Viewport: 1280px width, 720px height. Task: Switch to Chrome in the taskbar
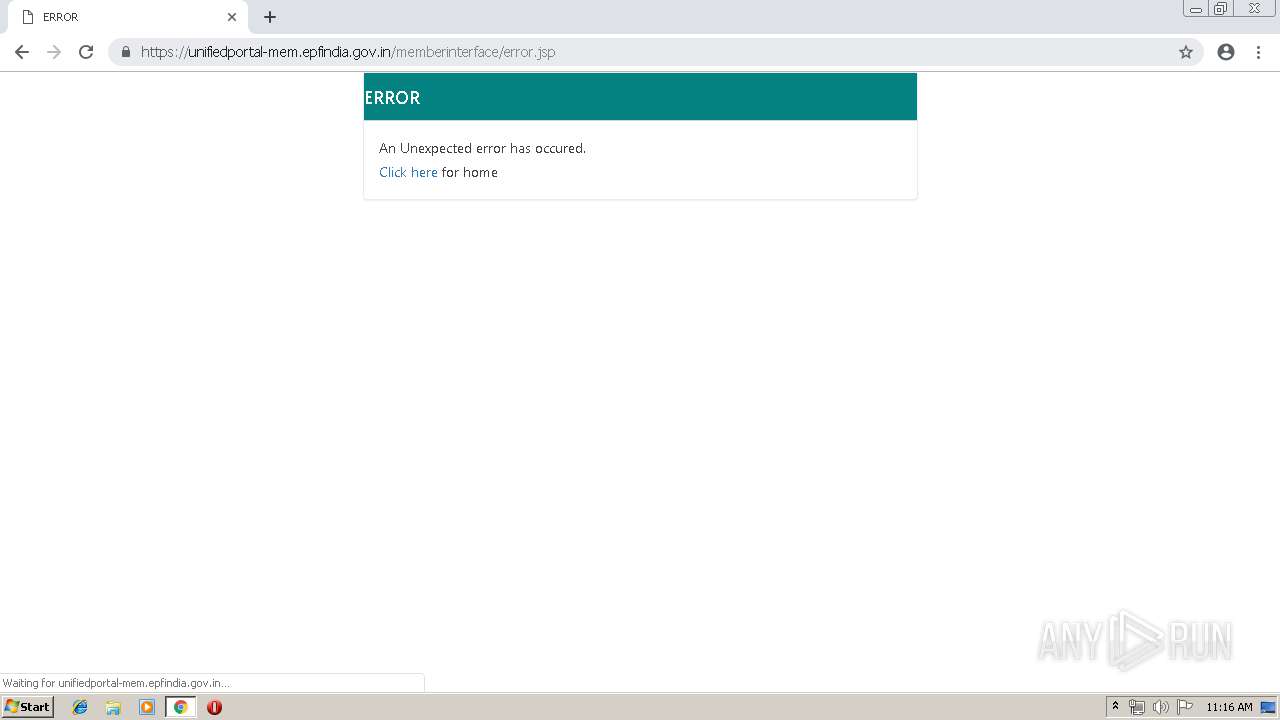180,707
